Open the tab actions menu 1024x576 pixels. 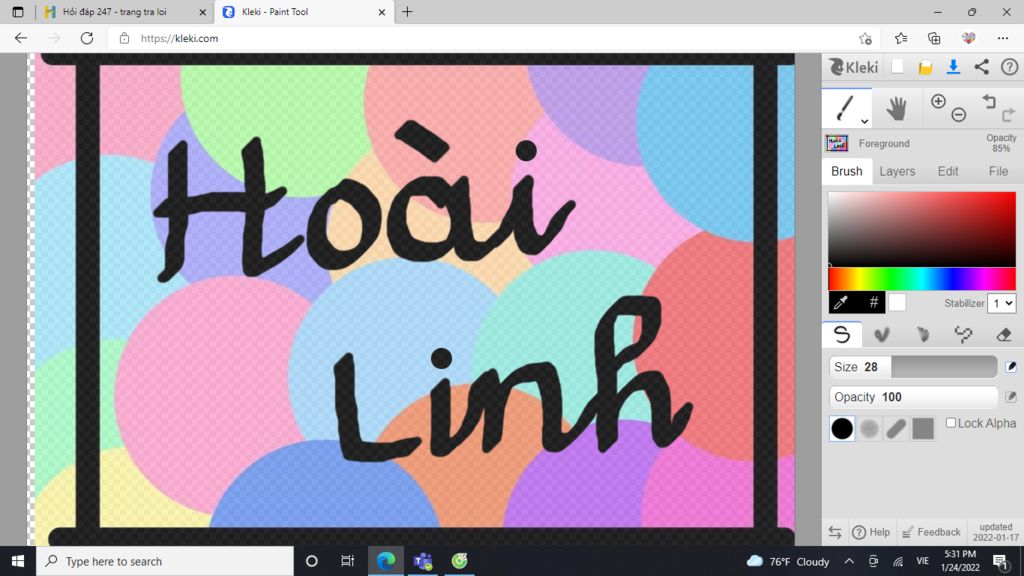point(18,12)
